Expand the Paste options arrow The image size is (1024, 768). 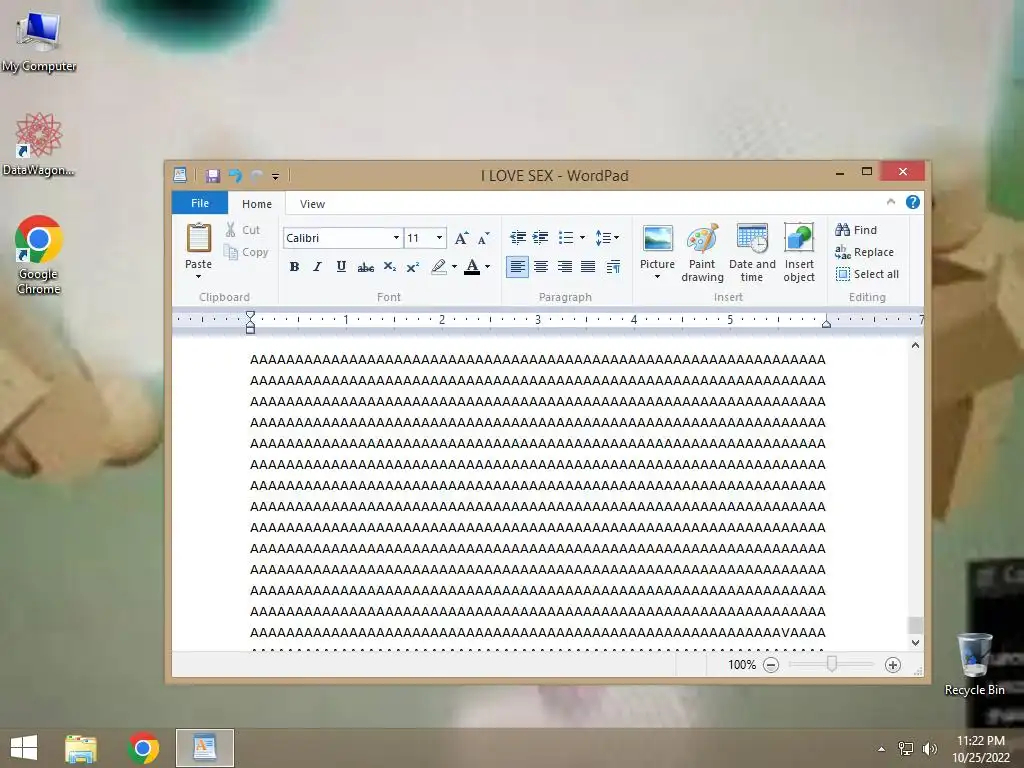(x=199, y=277)
